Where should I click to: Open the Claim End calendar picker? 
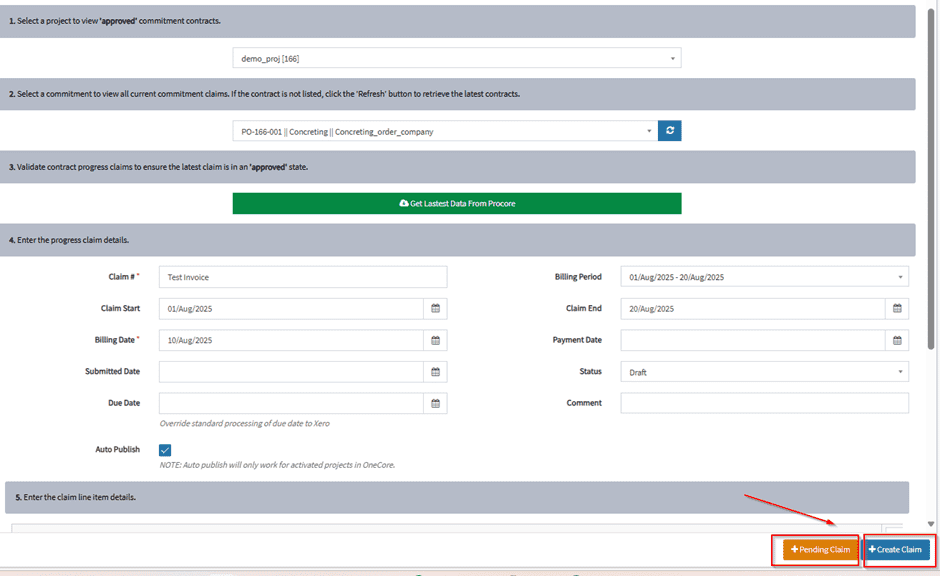coord(897,309)
